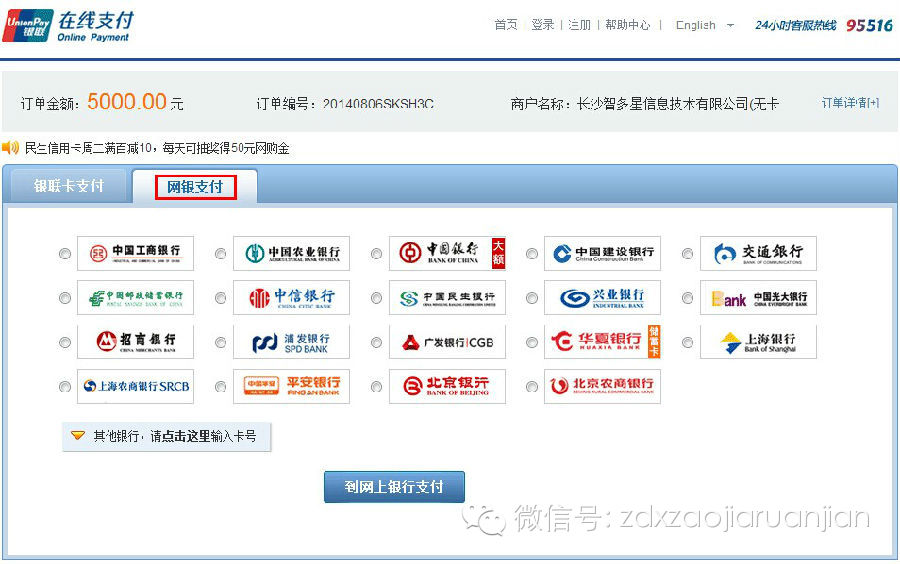Select the radio button for 广发银行CGB
The height and width of the screenshot is (564, 900).
point(377,343)
